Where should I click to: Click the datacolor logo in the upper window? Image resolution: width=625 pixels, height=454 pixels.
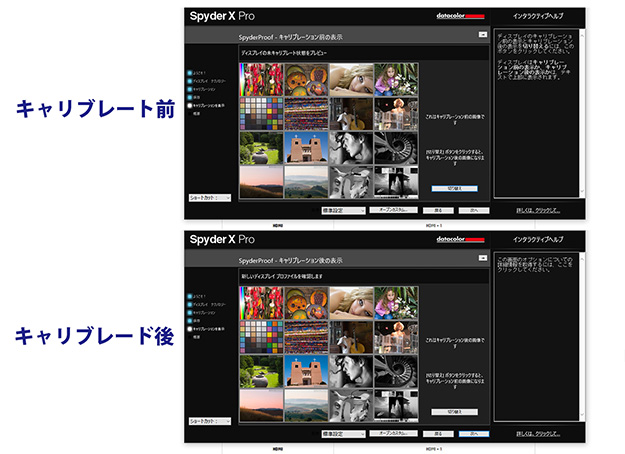coord(461,16)
